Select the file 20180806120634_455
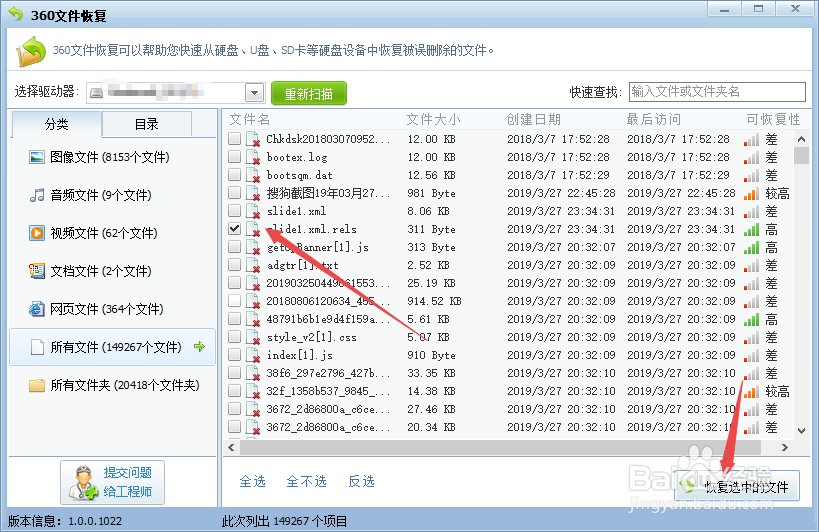 coord(328,301)
